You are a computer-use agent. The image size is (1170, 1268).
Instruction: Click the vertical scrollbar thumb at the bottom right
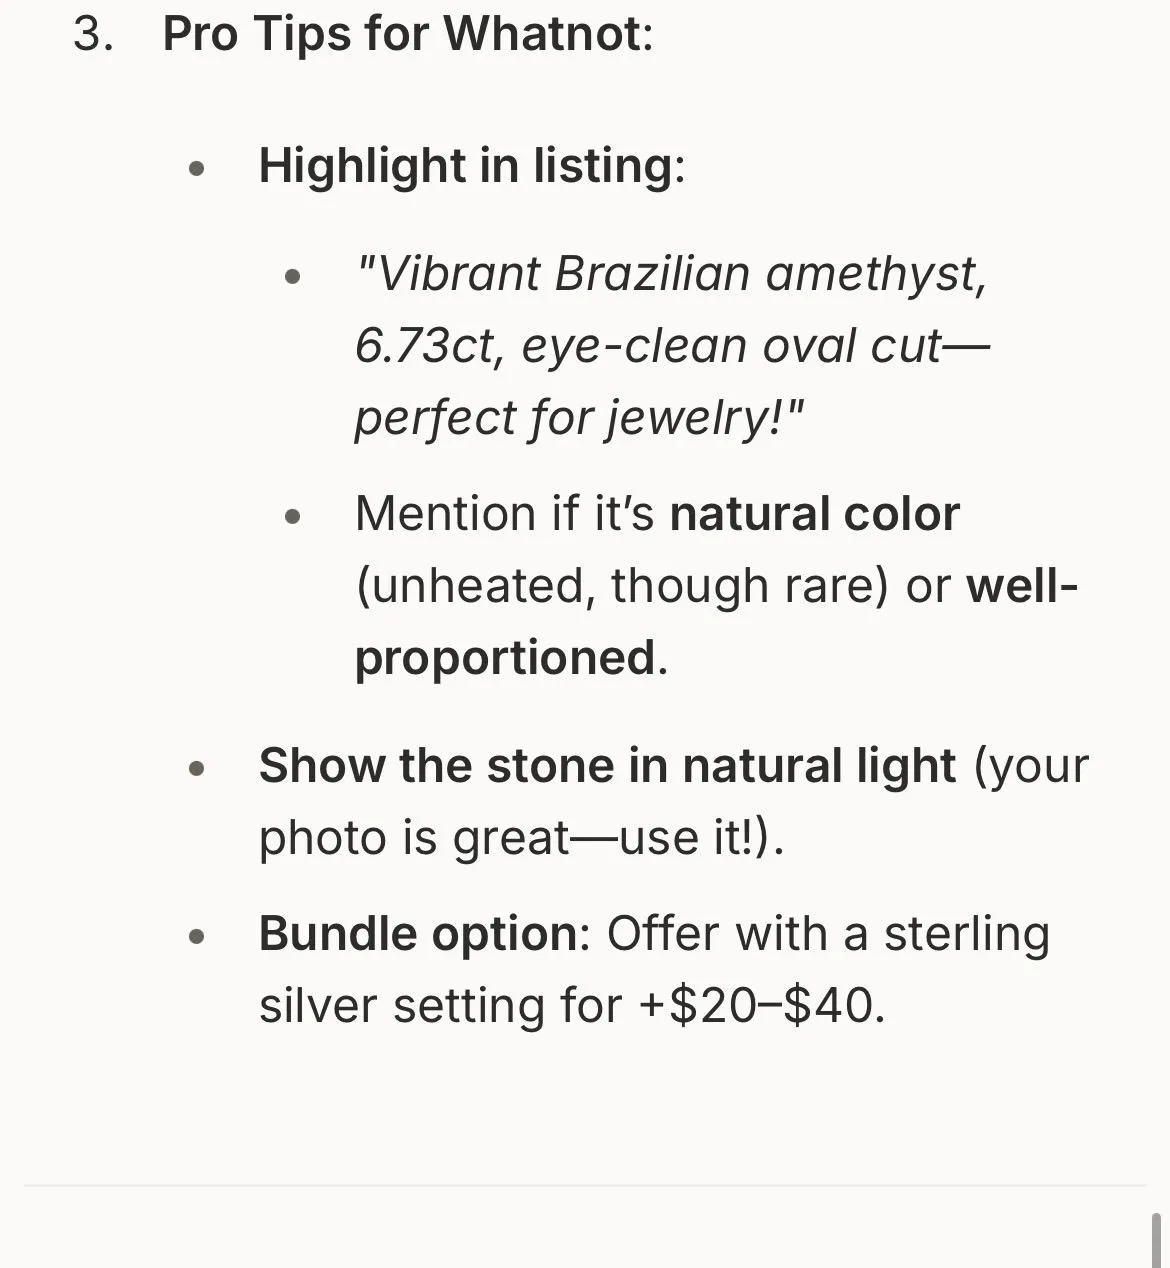click(x=1156, y=1241)
